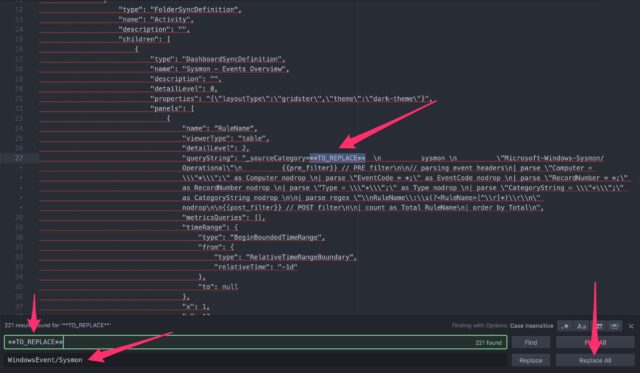The height and width of the screenshot is (373, 640).
Task: Toggle the Use Regex find option
Action: (565, 326)
